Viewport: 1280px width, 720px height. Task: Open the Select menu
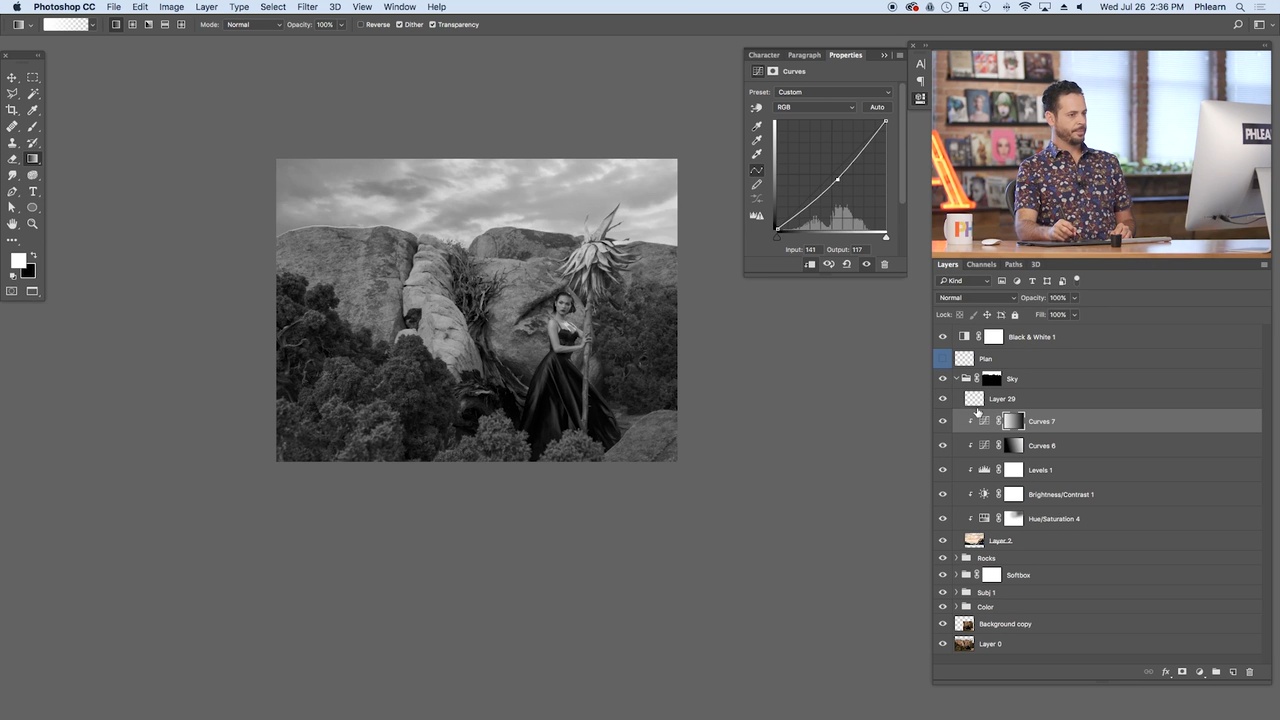[x=273, y=7]
